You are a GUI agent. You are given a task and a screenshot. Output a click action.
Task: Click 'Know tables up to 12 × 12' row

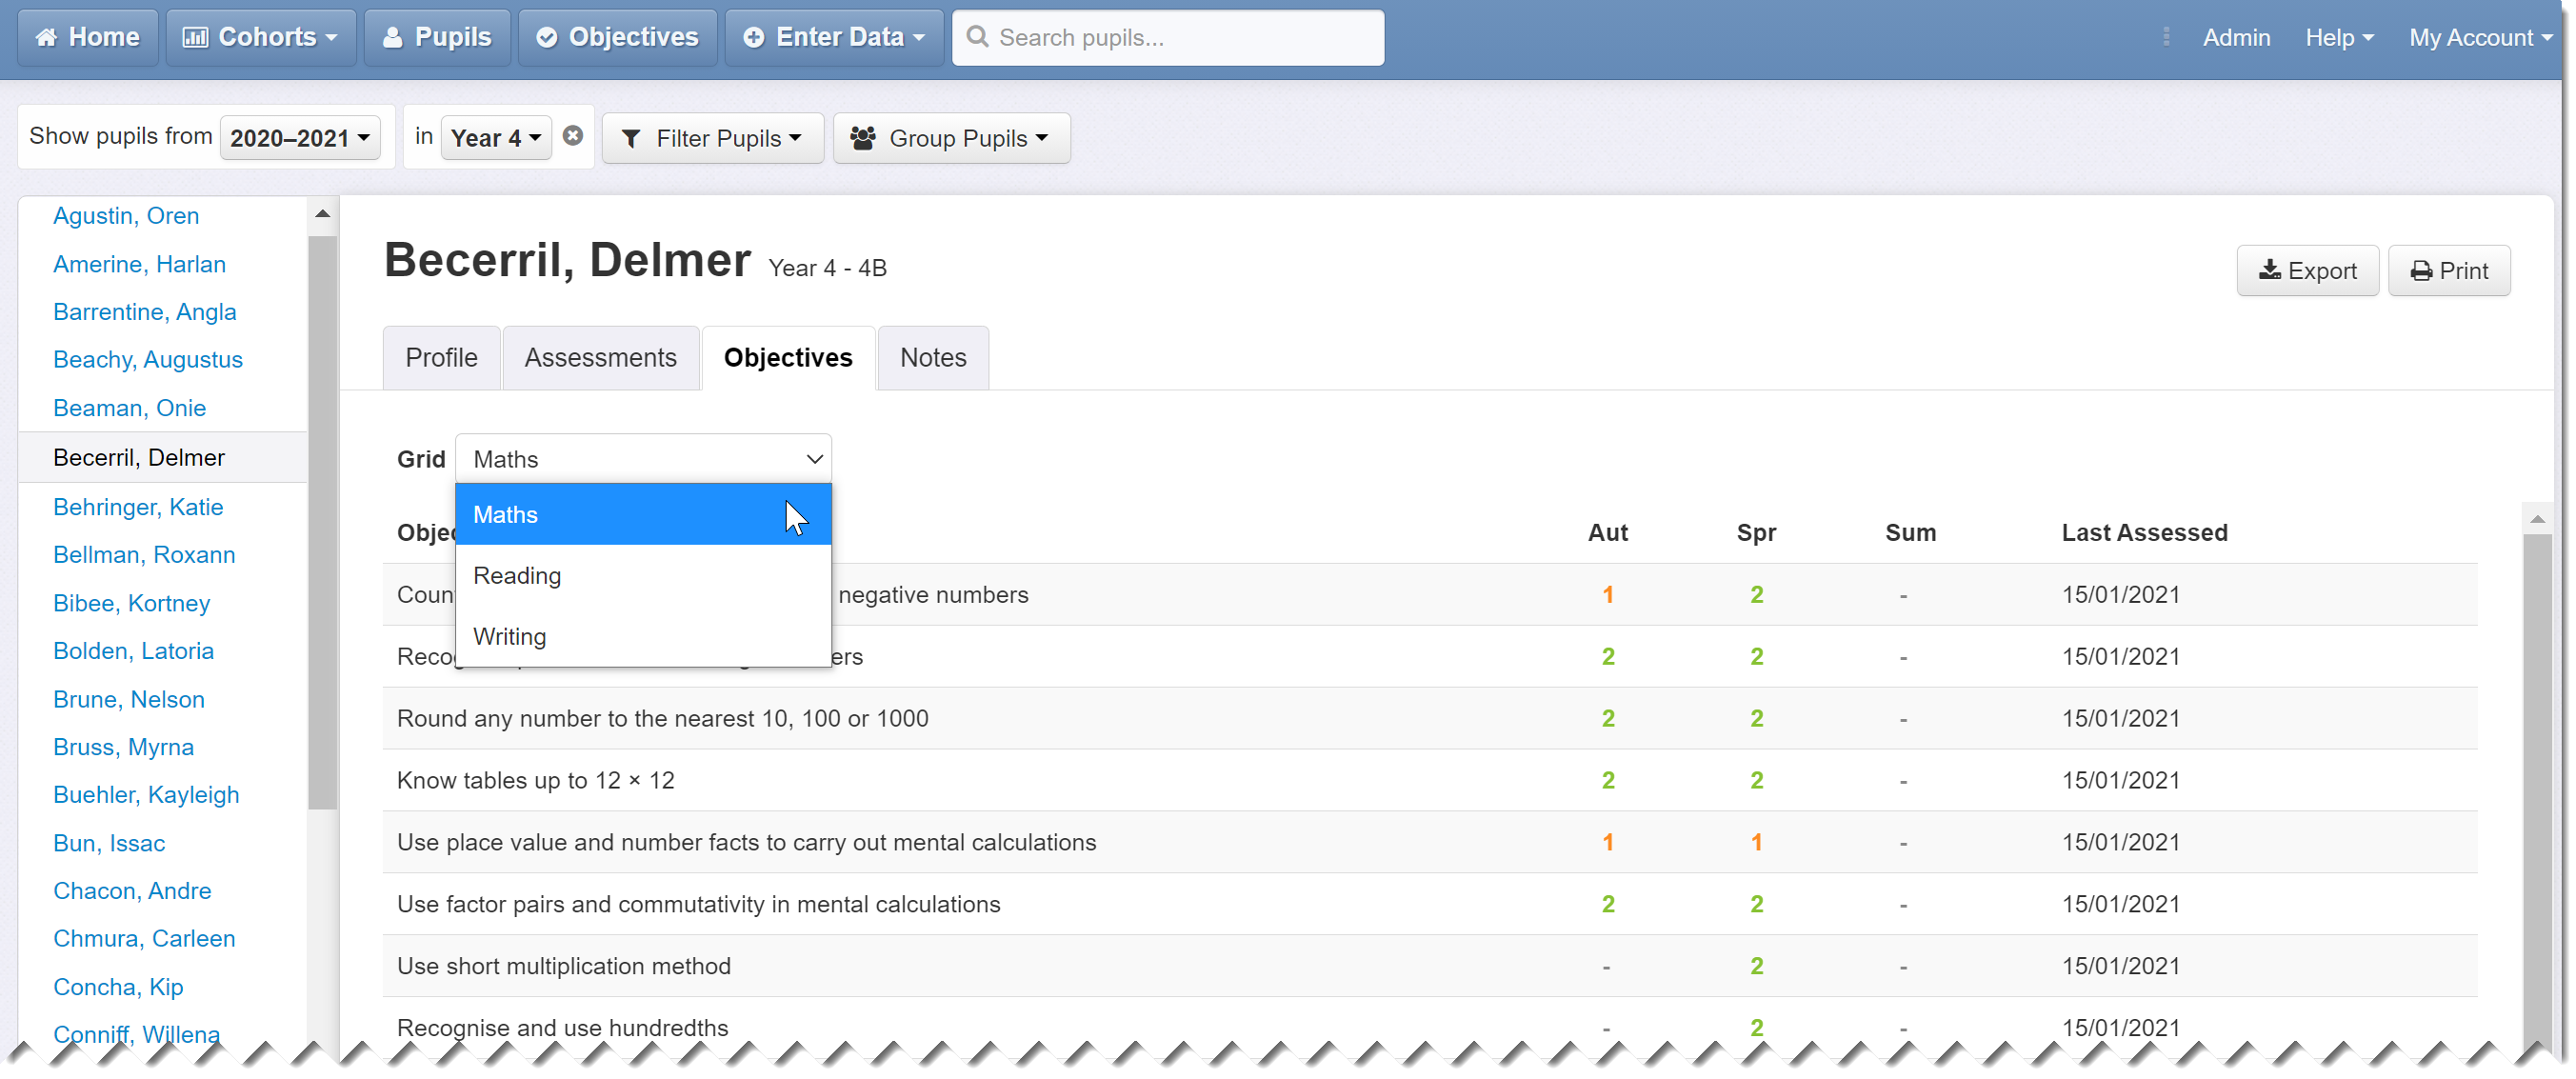[1430, 780]
